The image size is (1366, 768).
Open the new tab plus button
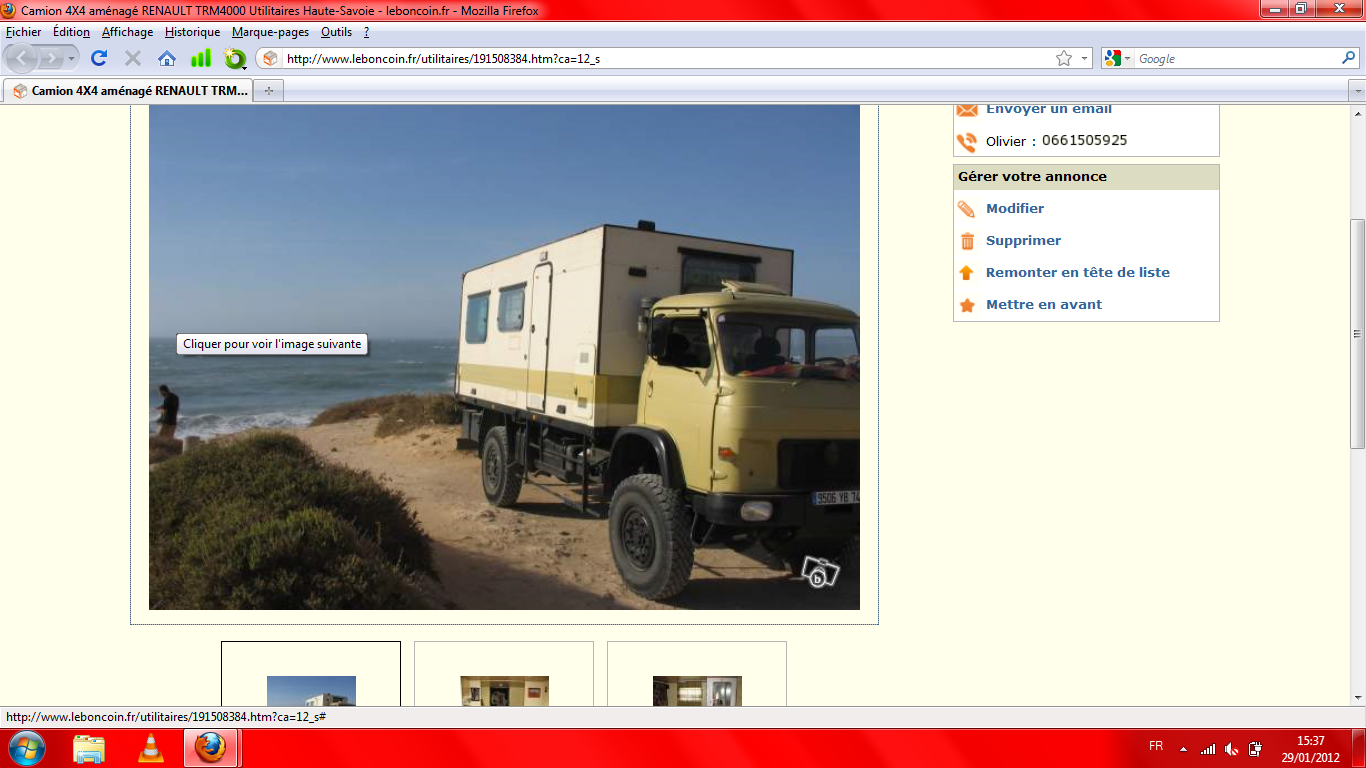[x=268, y=91]
